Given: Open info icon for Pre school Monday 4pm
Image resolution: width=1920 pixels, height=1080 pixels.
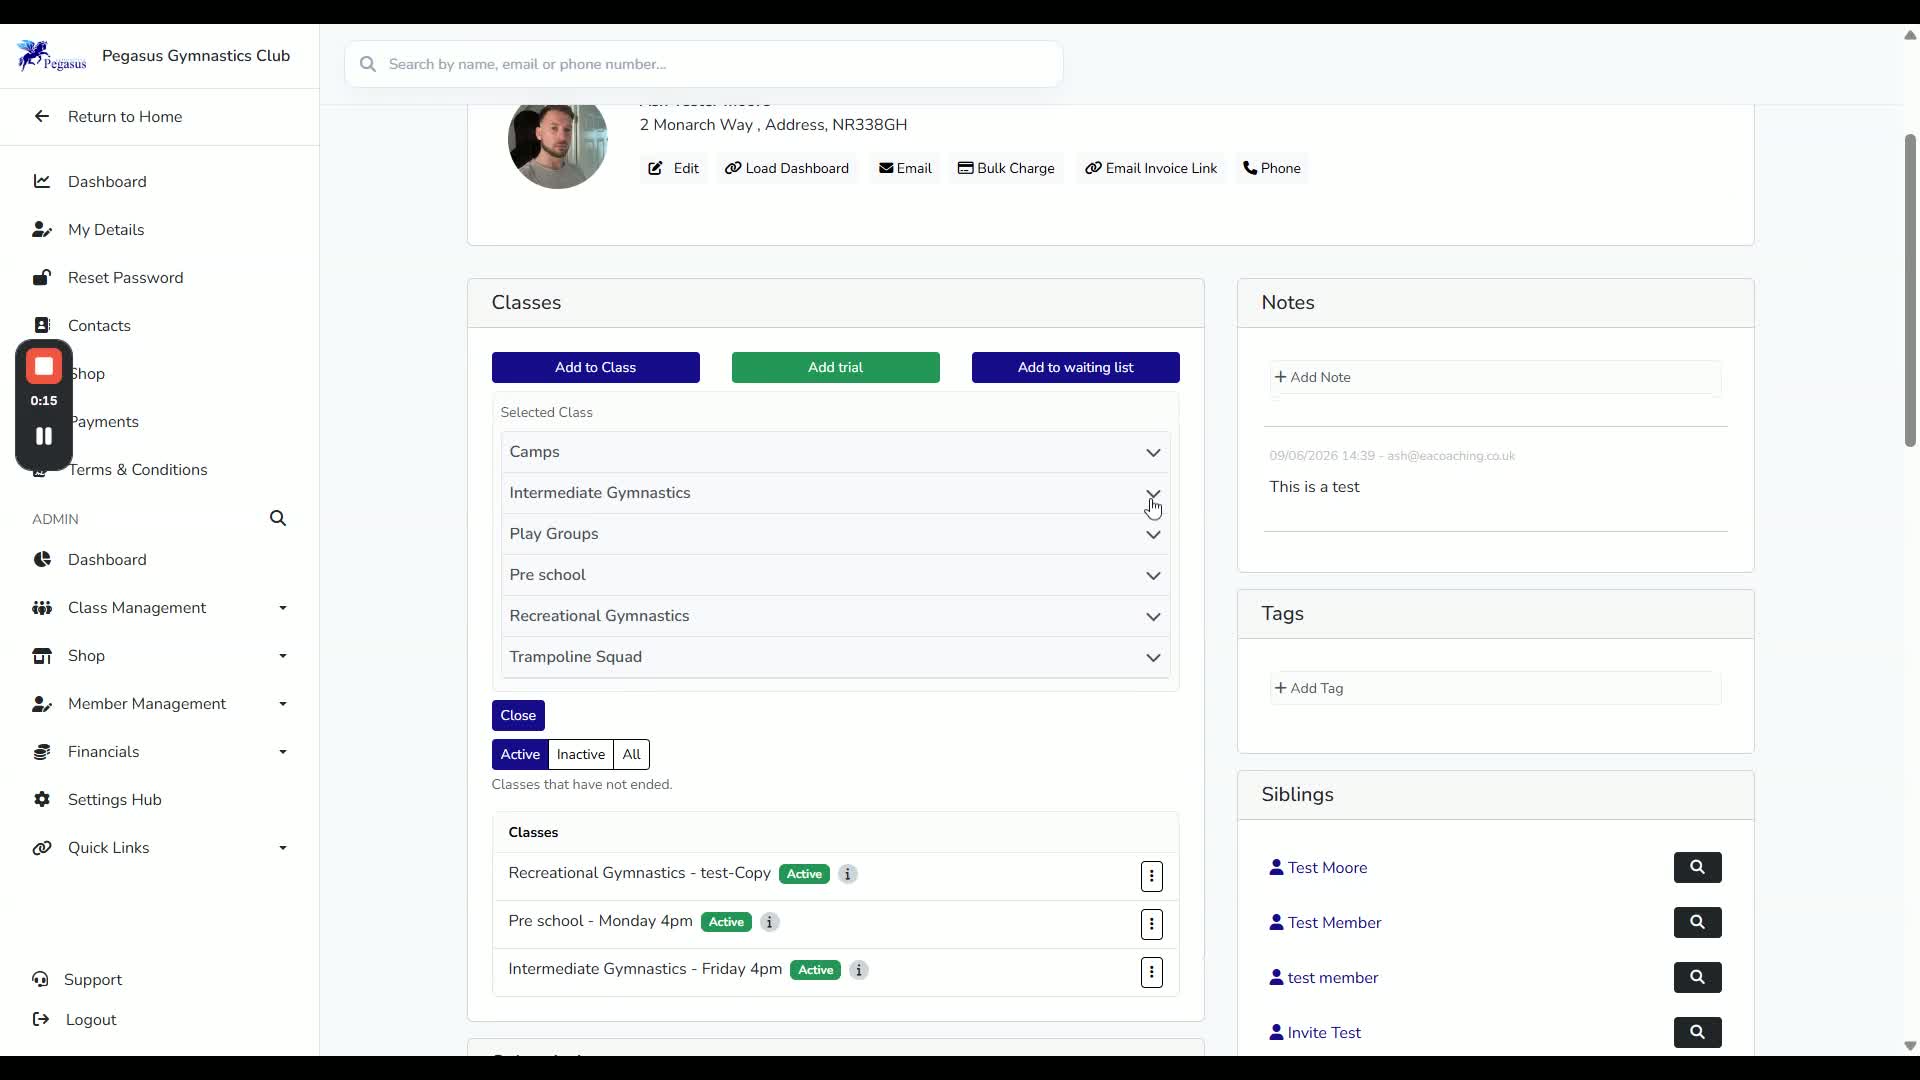Looking at the screenshot, I should point(770,922).
